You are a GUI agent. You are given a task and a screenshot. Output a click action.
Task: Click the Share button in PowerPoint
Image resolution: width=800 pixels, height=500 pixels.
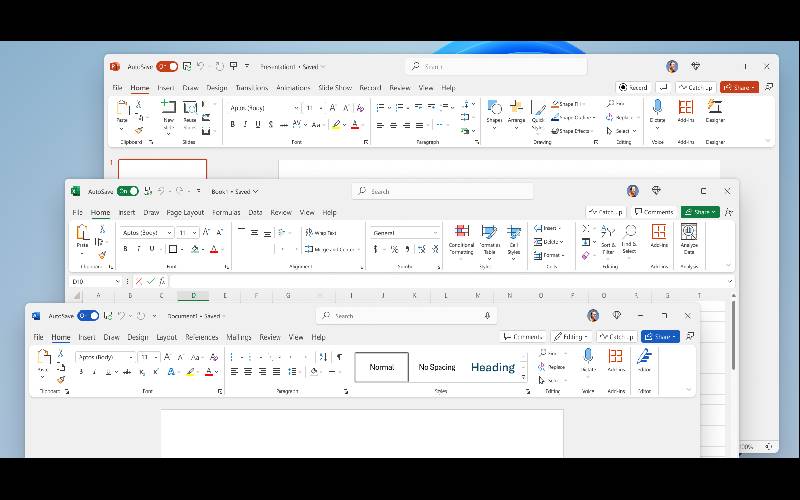coord(739,88)
